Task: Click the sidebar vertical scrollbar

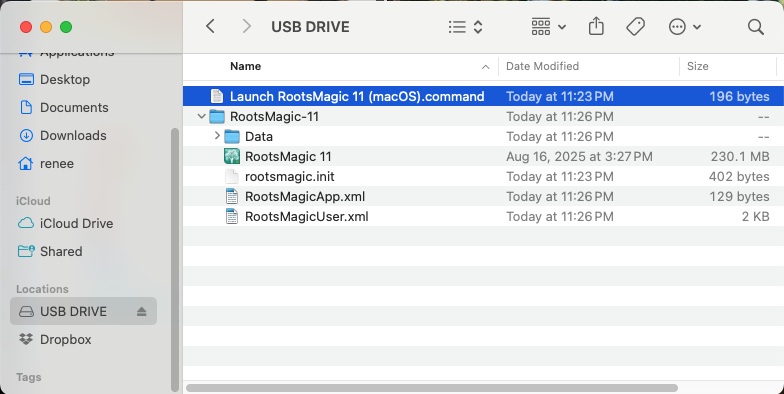Action: (174, 260)
